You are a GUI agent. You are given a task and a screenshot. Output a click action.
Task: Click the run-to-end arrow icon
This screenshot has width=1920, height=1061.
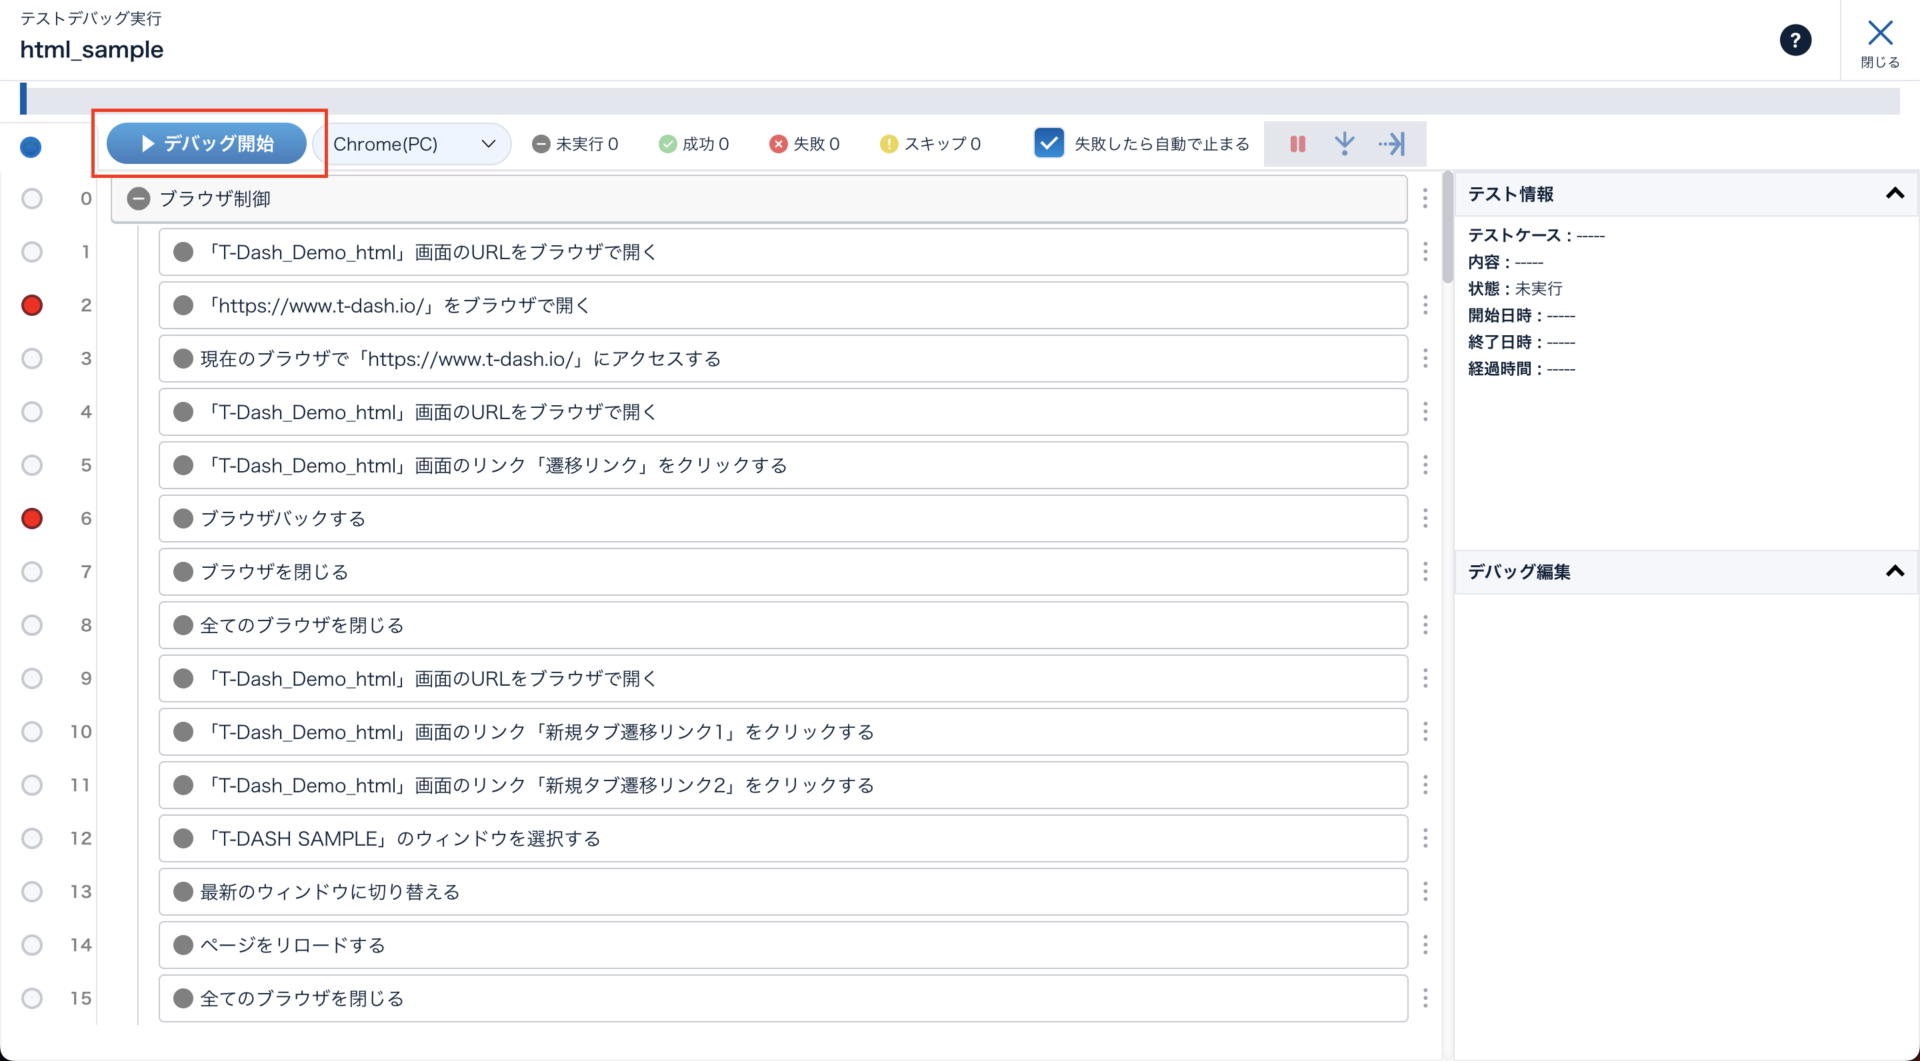pos(1392,144)
